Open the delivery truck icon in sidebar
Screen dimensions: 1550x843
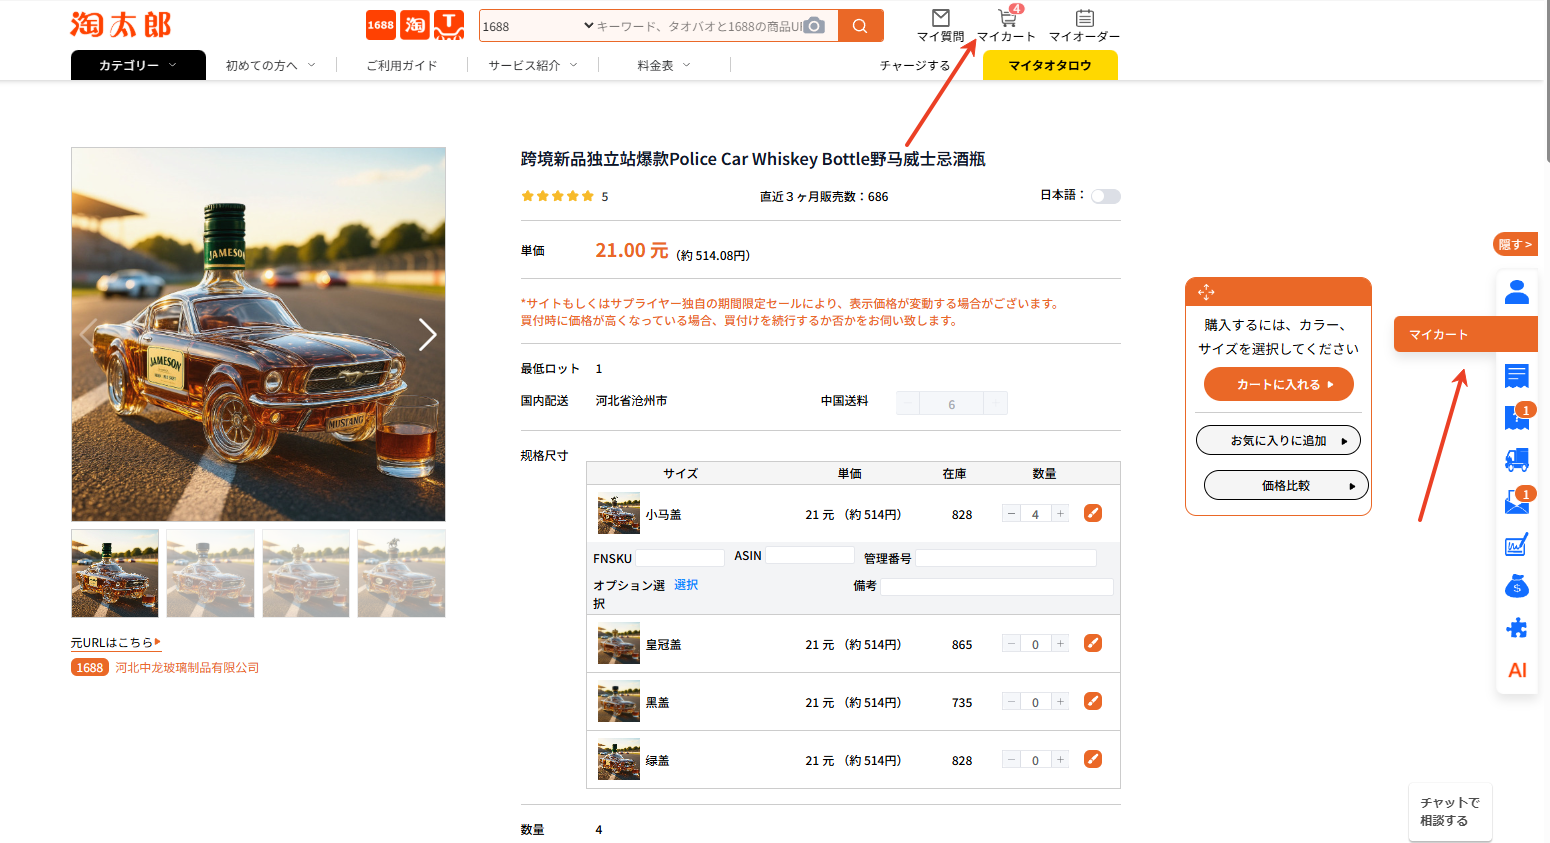(1517, 460)
